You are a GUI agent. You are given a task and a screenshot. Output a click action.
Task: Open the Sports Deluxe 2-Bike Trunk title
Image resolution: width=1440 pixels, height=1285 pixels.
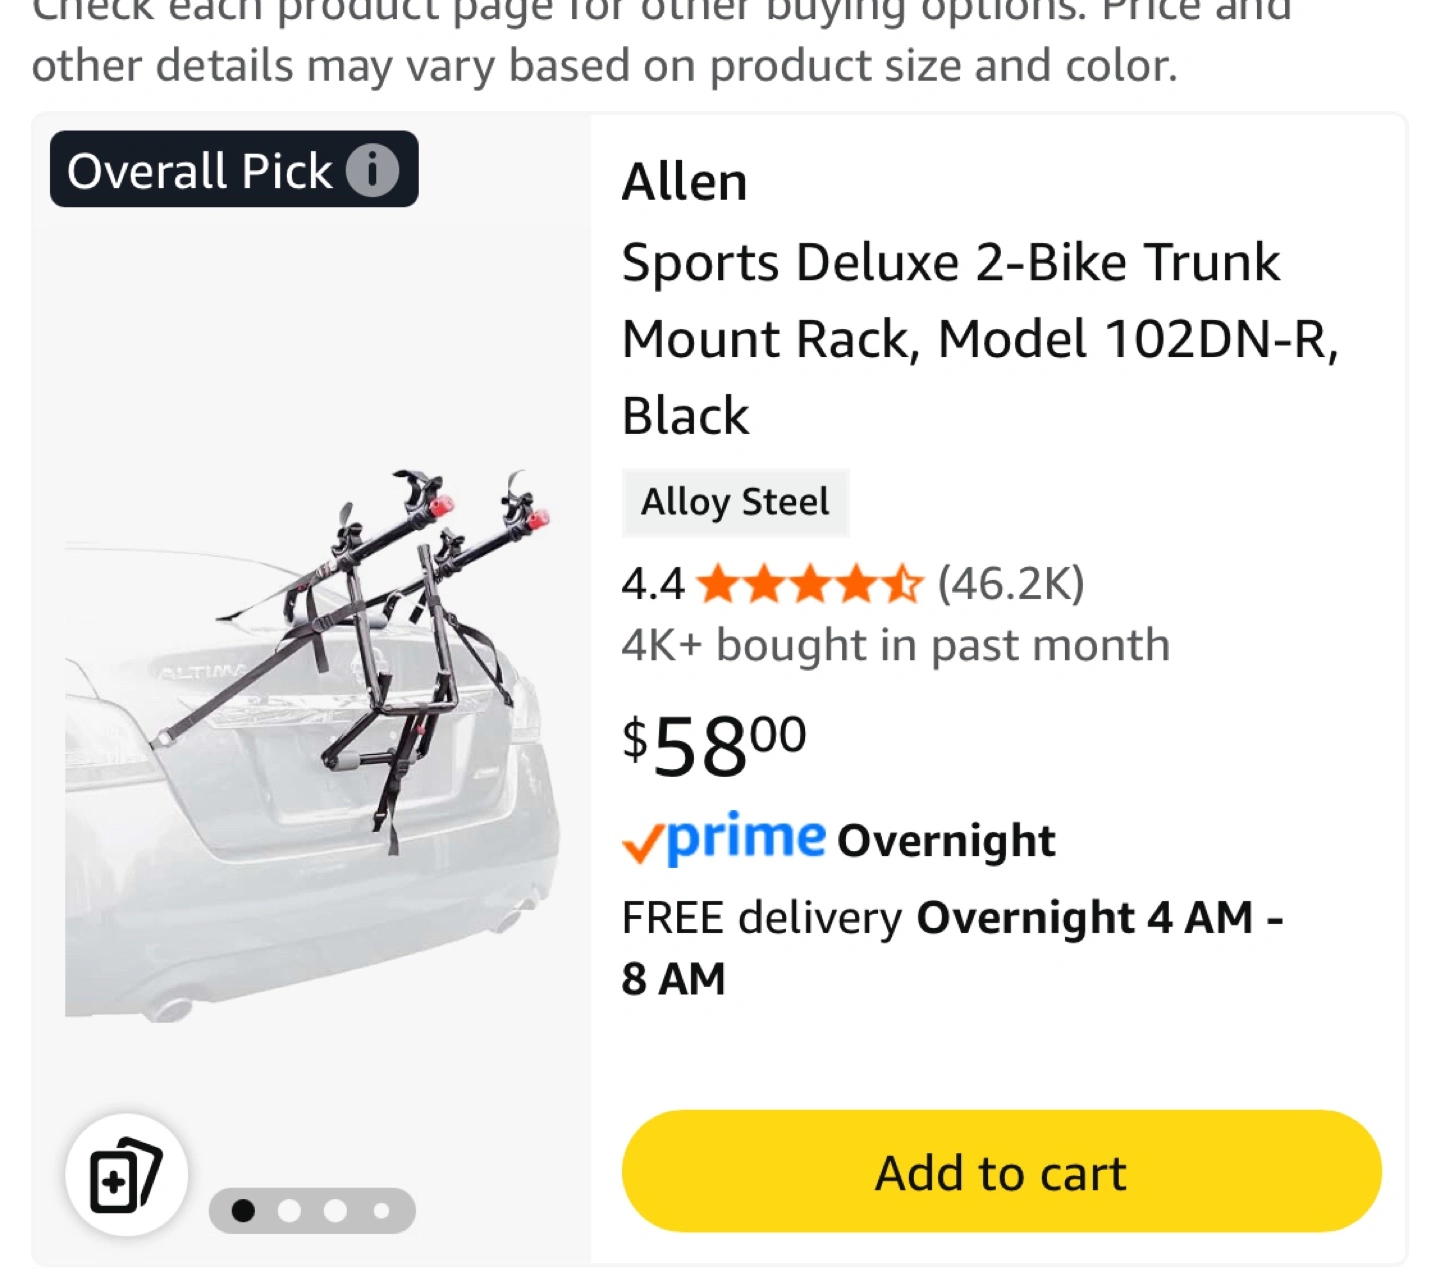pos(980,339)
